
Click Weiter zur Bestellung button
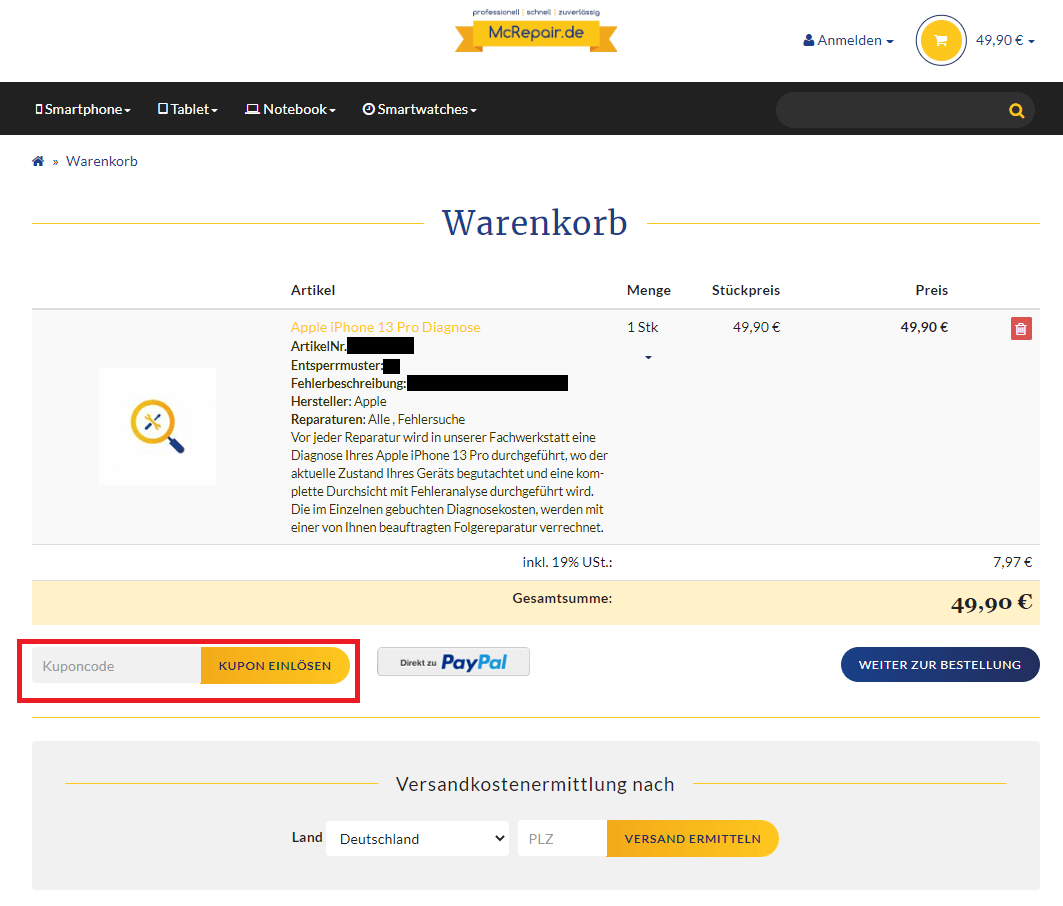(x=940, y=665)
